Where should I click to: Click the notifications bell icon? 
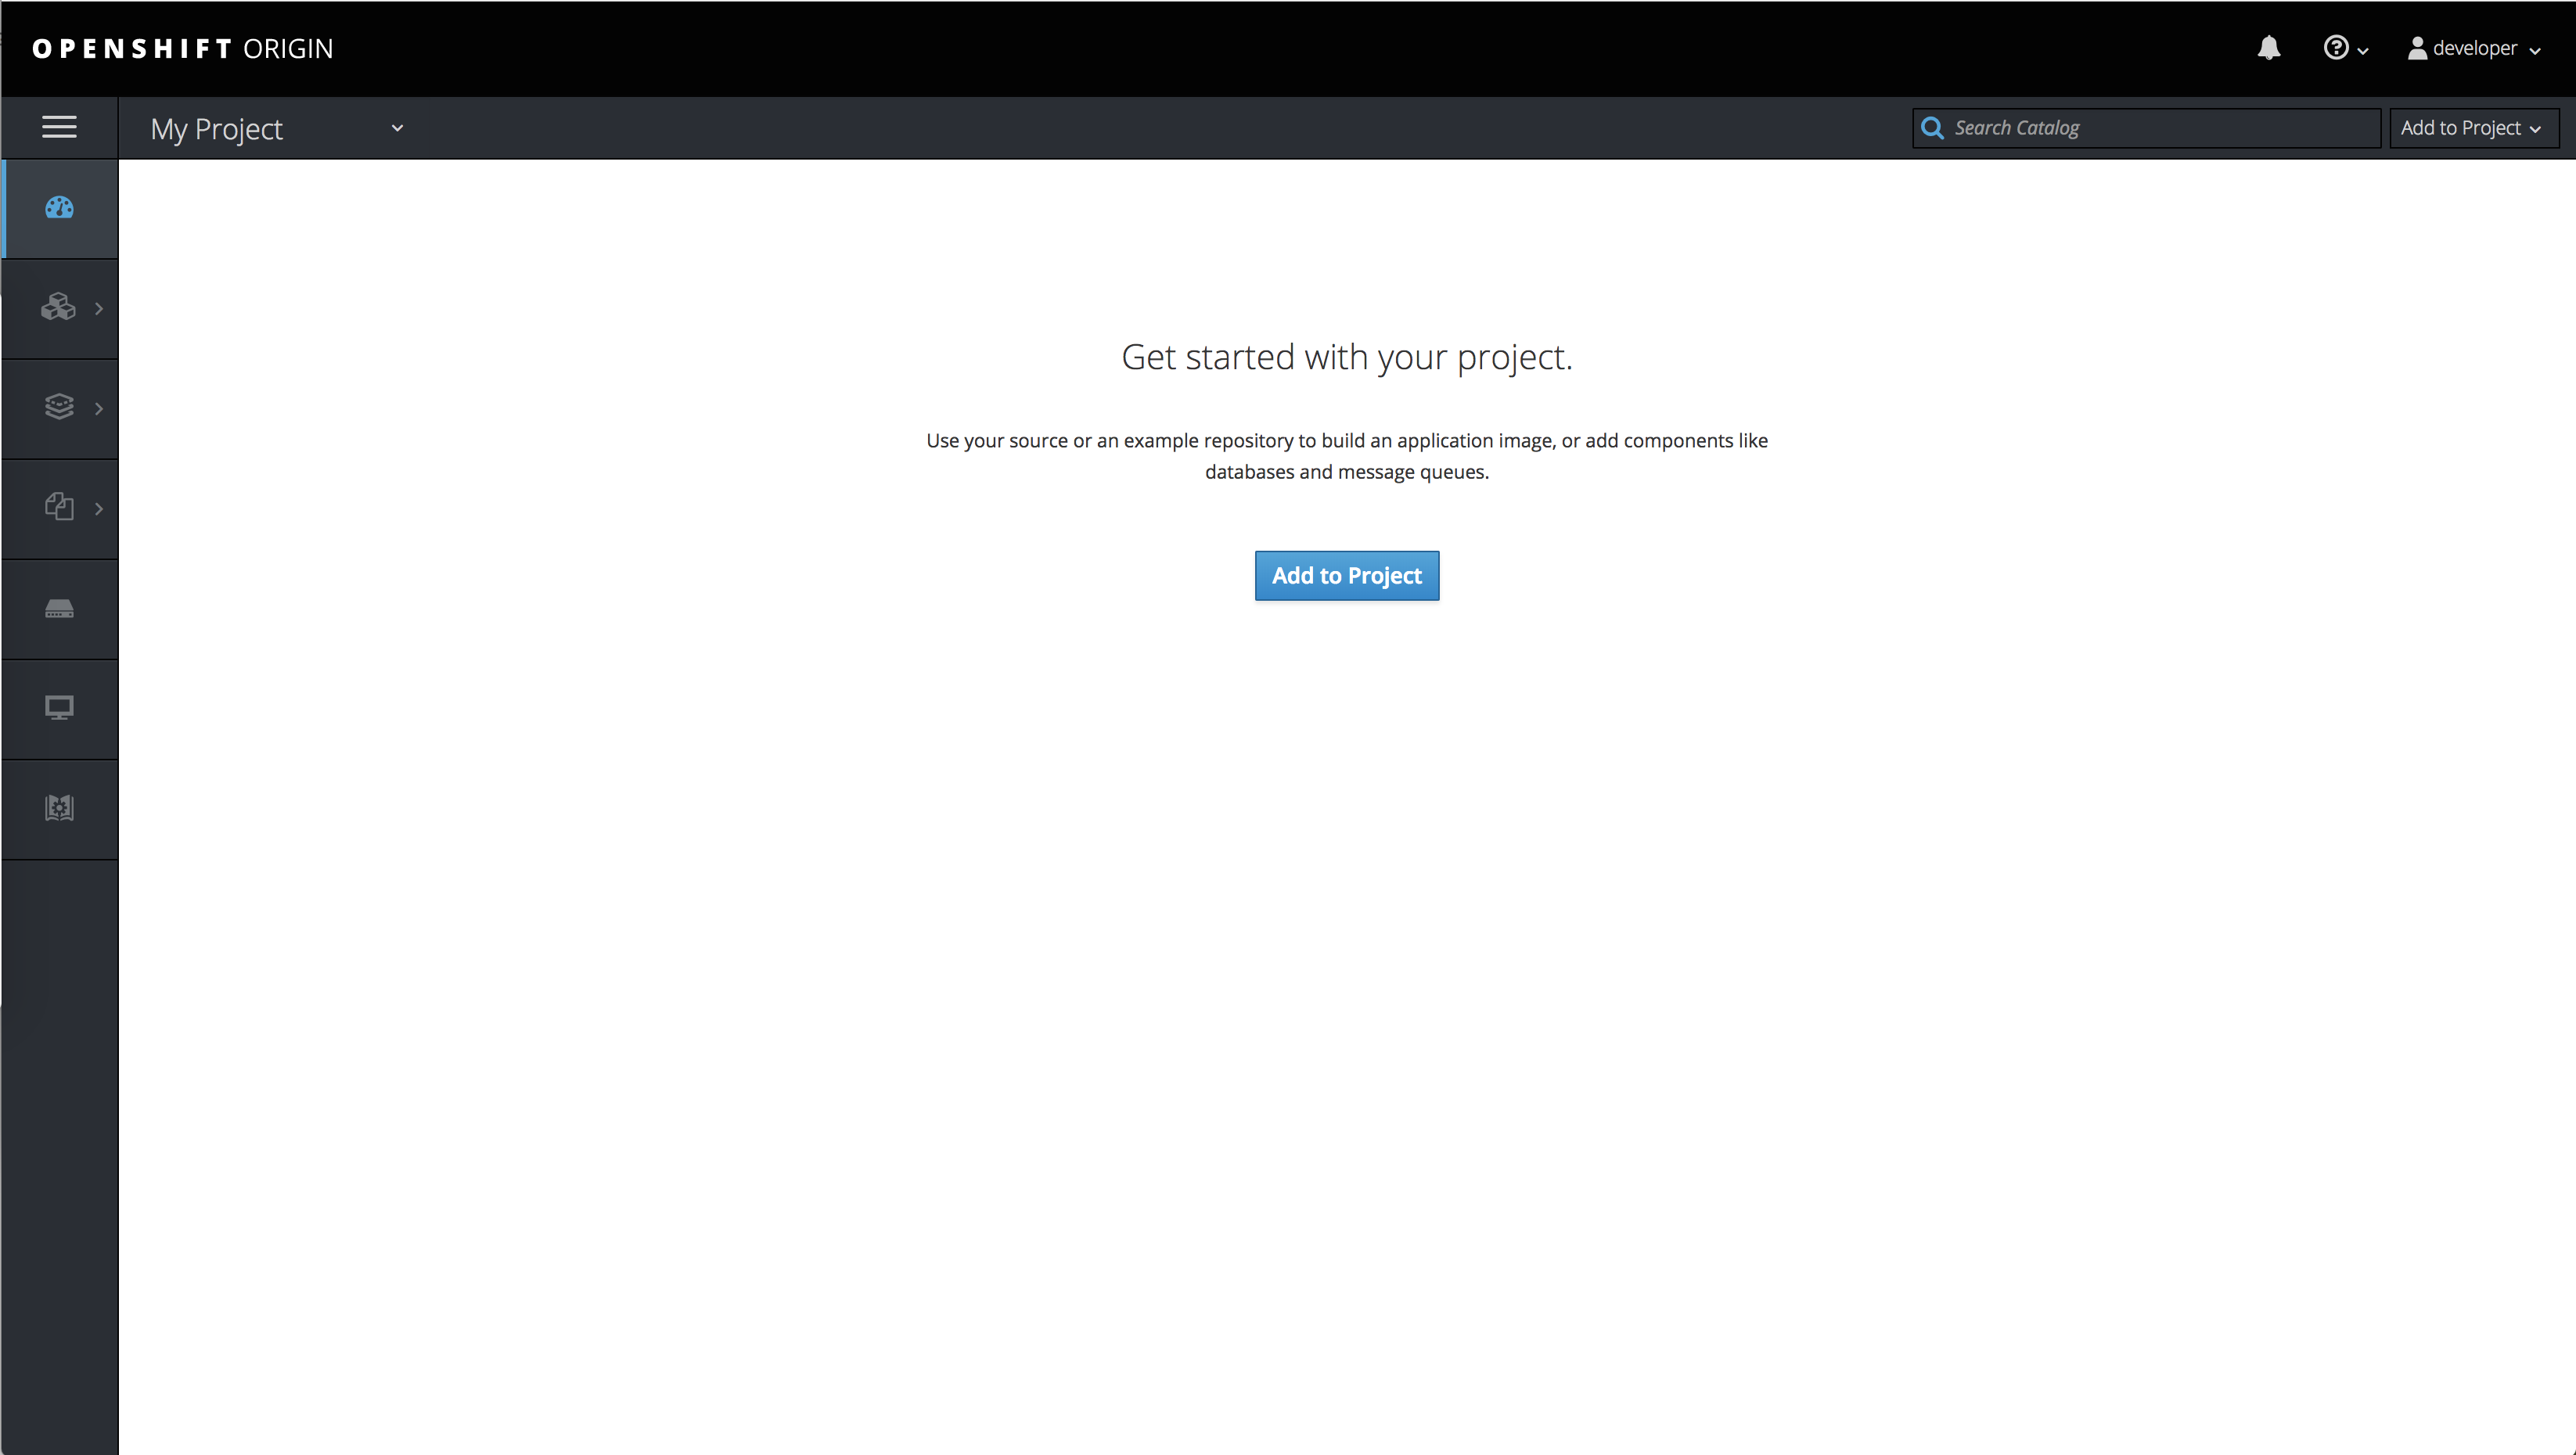click(2269, 48)
